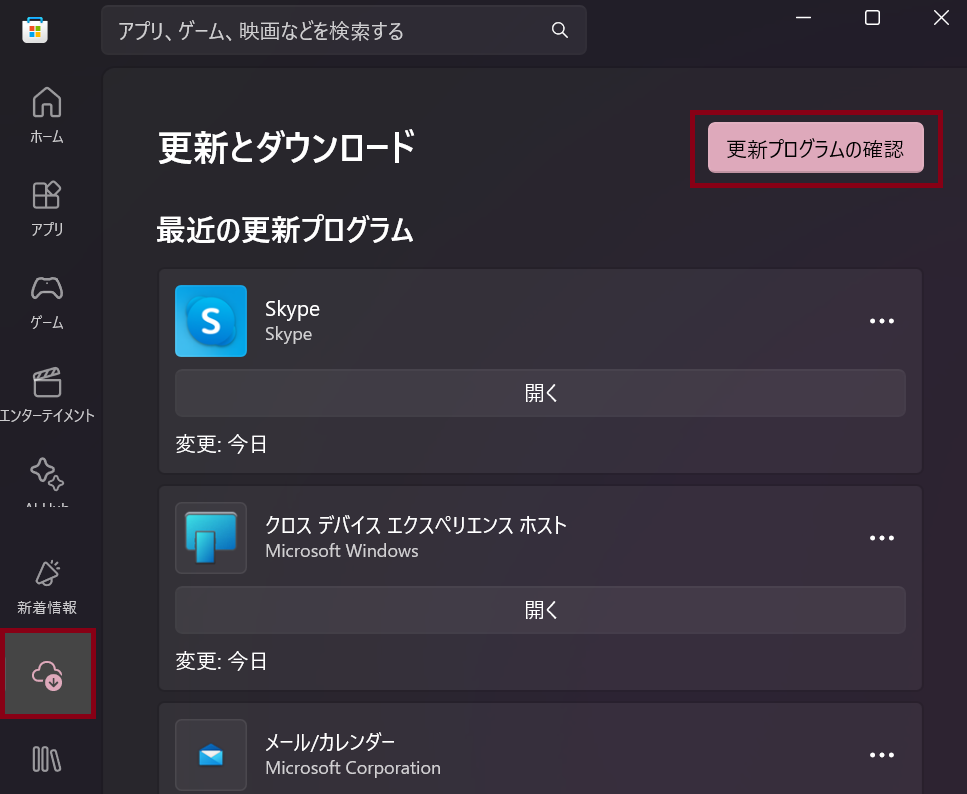The image size is (967, 794).
Task: Click the クロス デバイス エクスペリエンス ホスト icon
Action: point(211,538)
